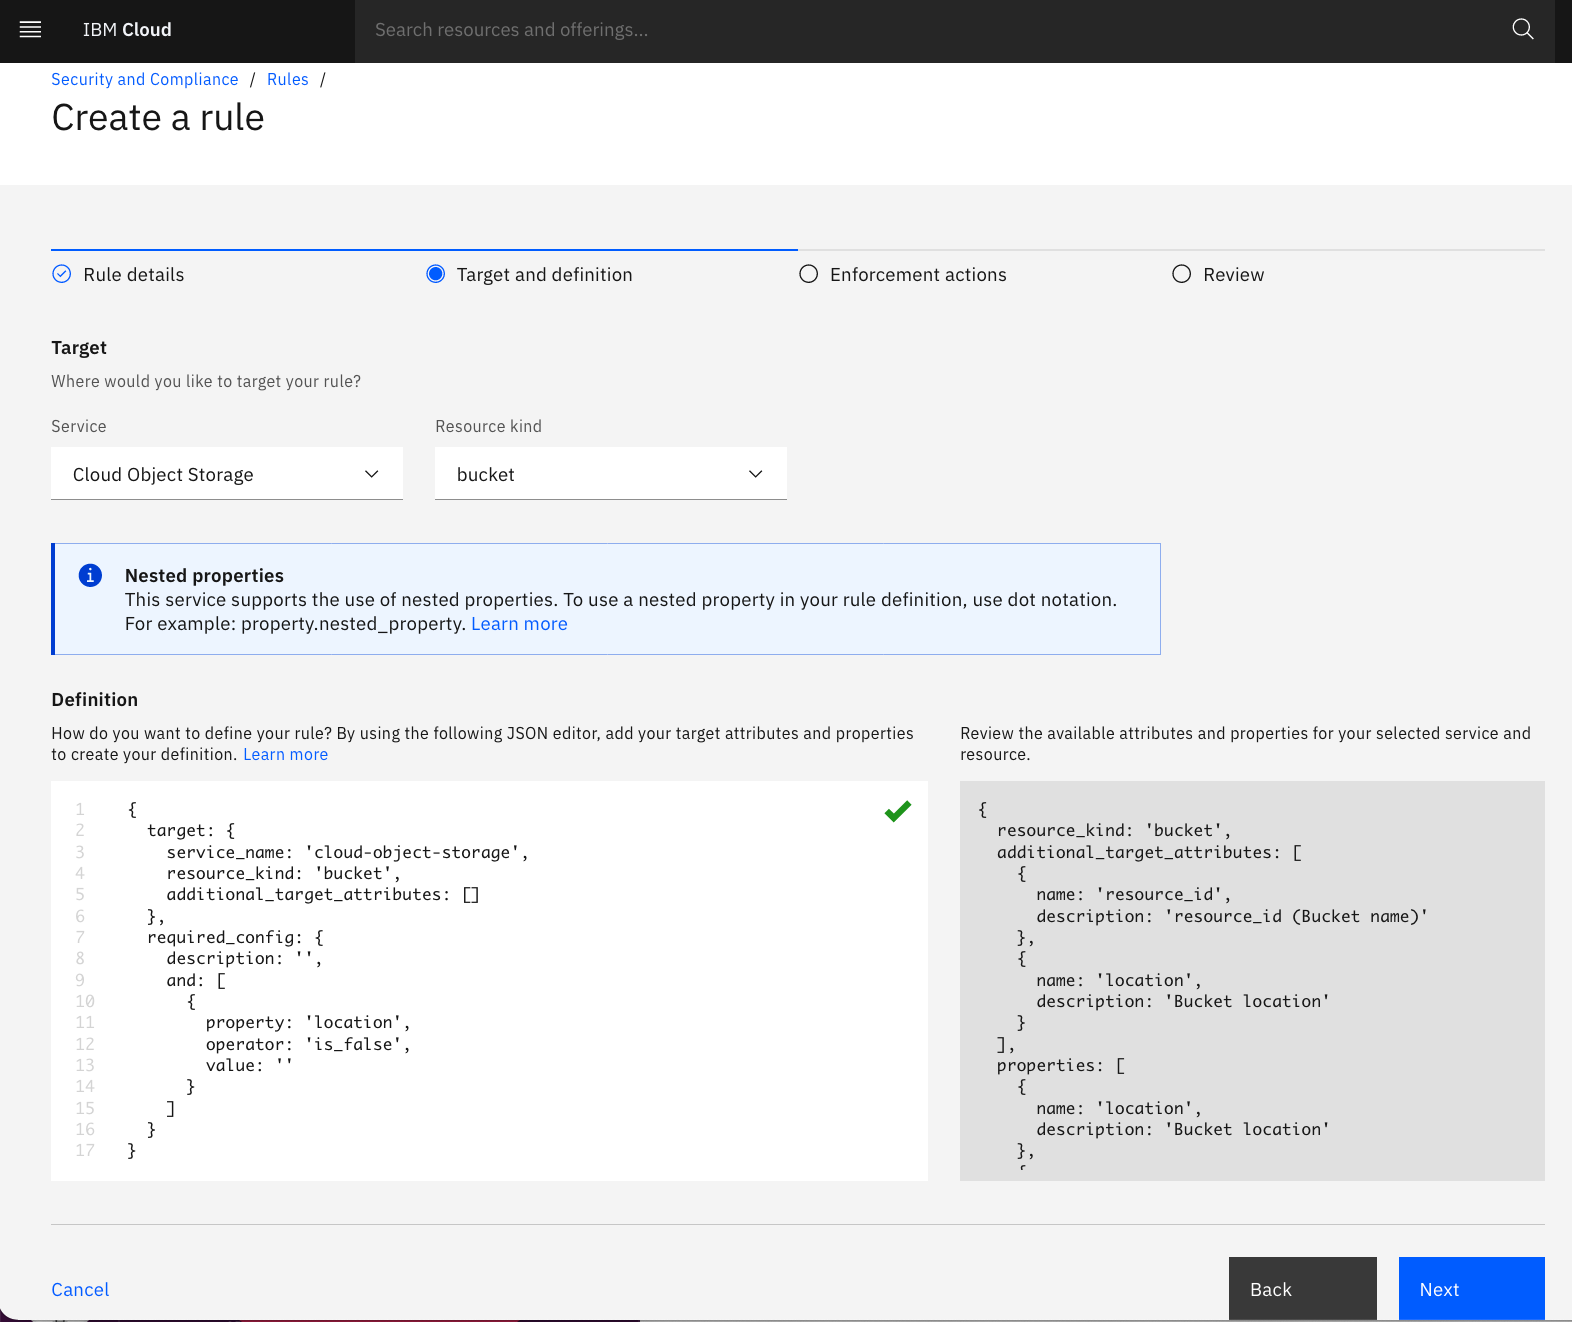The width and height of the screenshot is (1572, 1322).
Task: Go to Review step label
Action: click(1234, 275)
